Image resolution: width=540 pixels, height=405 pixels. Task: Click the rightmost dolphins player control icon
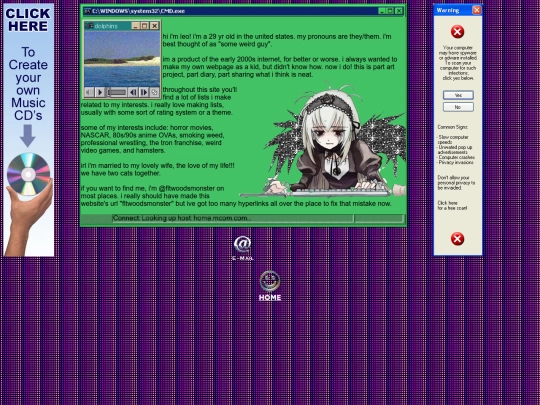pyautogui.click(x=155, y=92)
